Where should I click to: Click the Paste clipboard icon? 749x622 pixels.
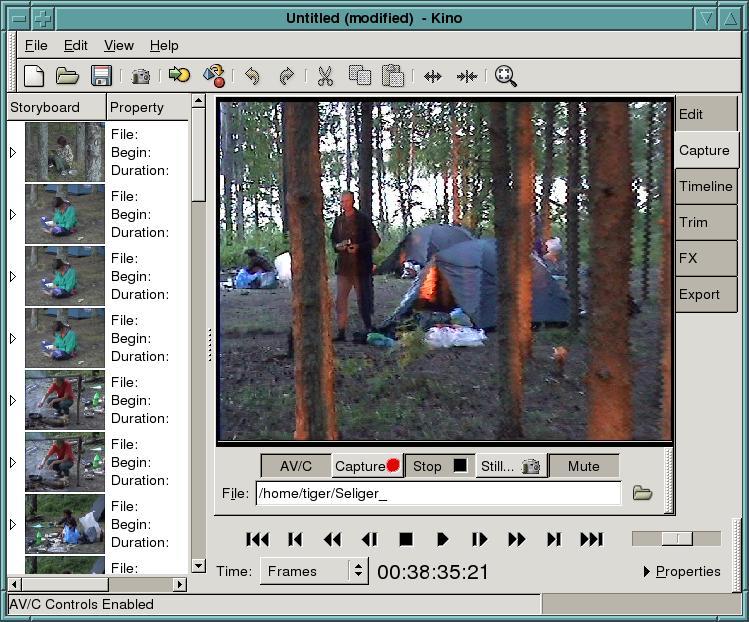click(393, 76)
